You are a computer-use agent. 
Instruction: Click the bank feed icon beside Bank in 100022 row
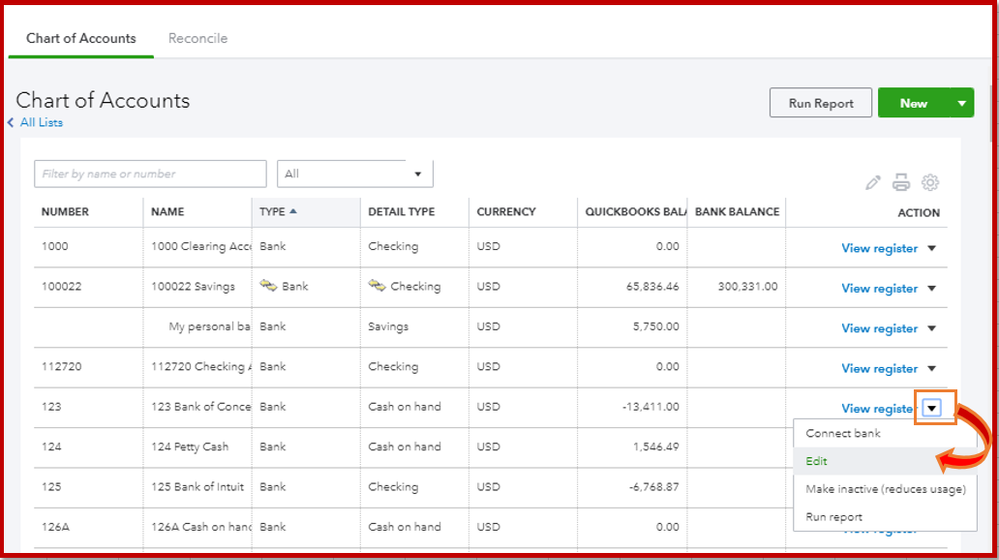pos(268,286)
